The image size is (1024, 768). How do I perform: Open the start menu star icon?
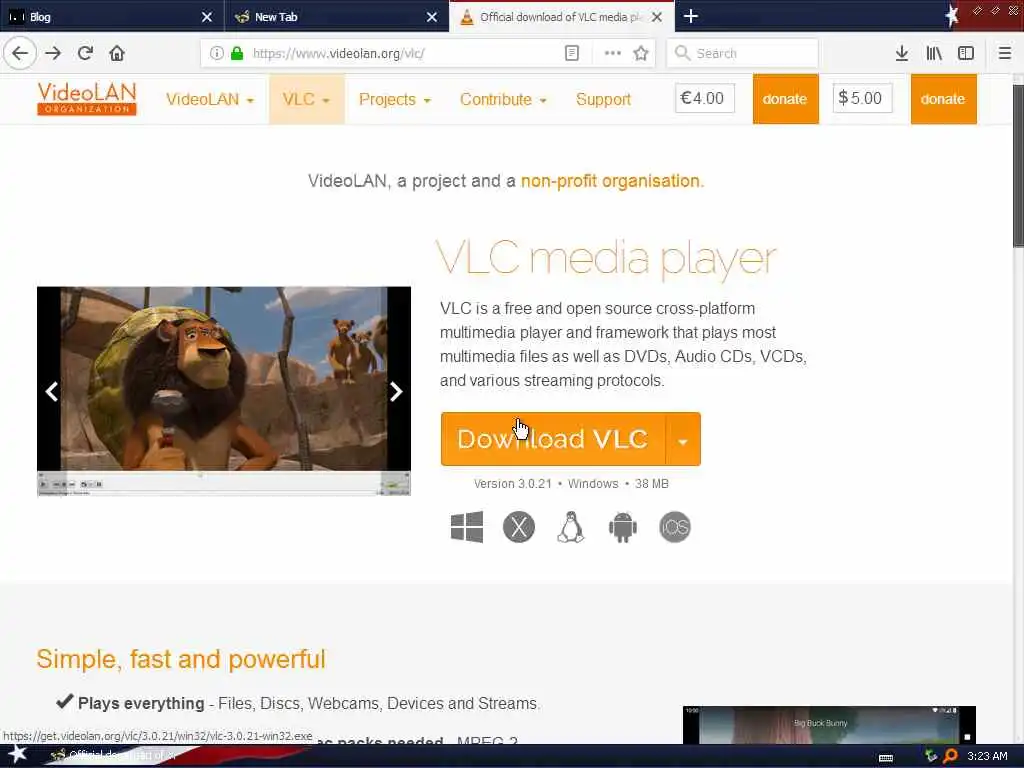(17, 755)
